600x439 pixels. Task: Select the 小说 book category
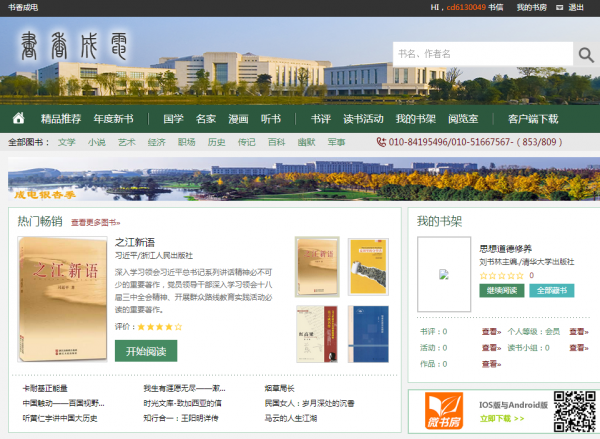(x=96, y=142)
